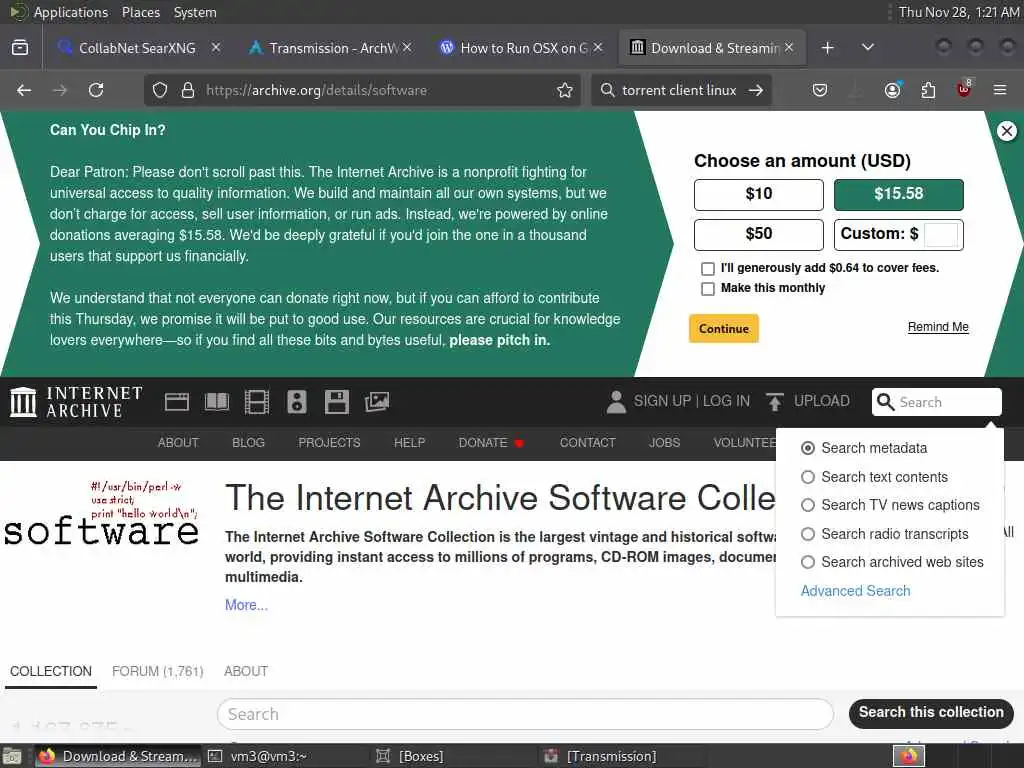
Task: Click the user avatar icon by Sign Up
Action: pyautogui.click(x=616, y=402)
